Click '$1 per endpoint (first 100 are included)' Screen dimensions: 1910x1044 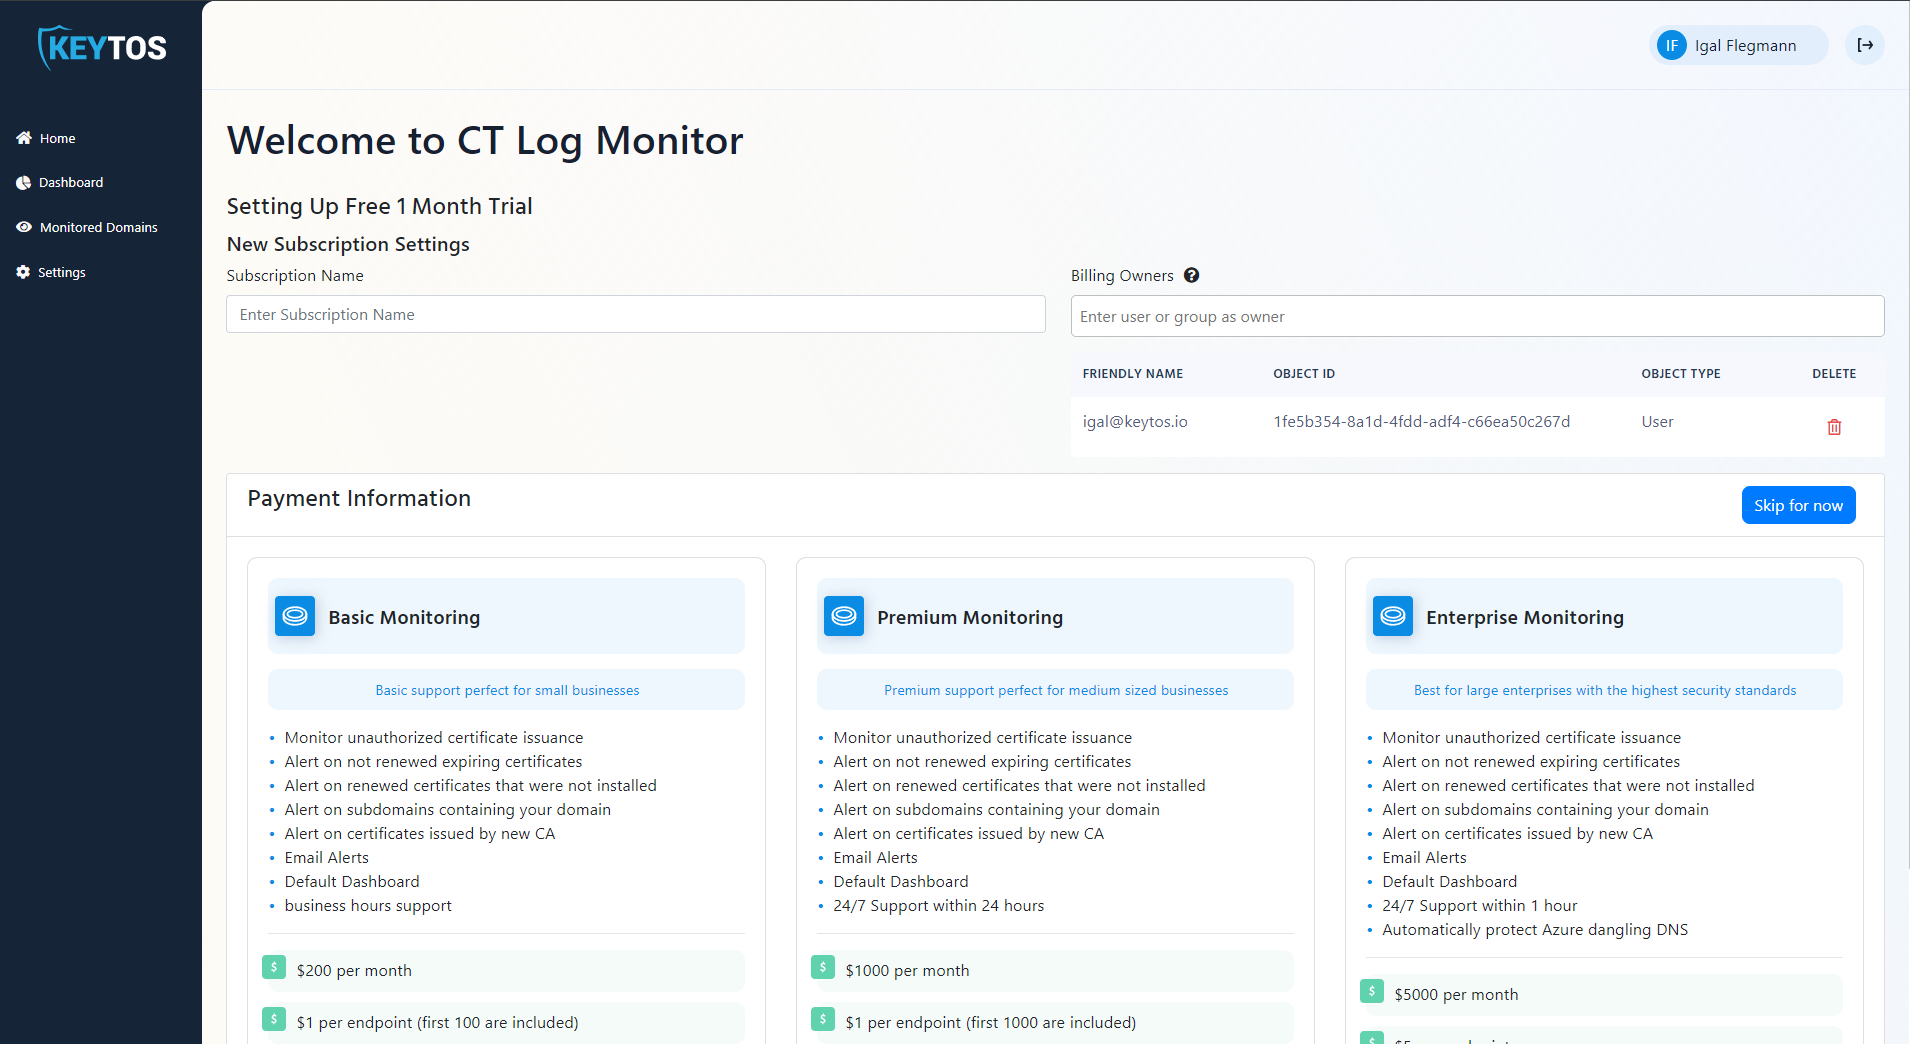(x=437, y=1022)
